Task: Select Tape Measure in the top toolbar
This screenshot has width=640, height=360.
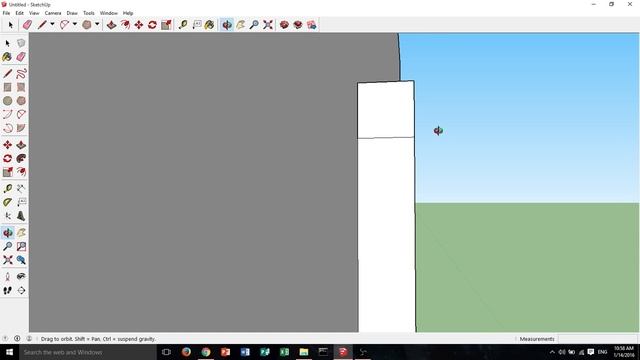Action: pyautogui.click(x=182, y=25)
